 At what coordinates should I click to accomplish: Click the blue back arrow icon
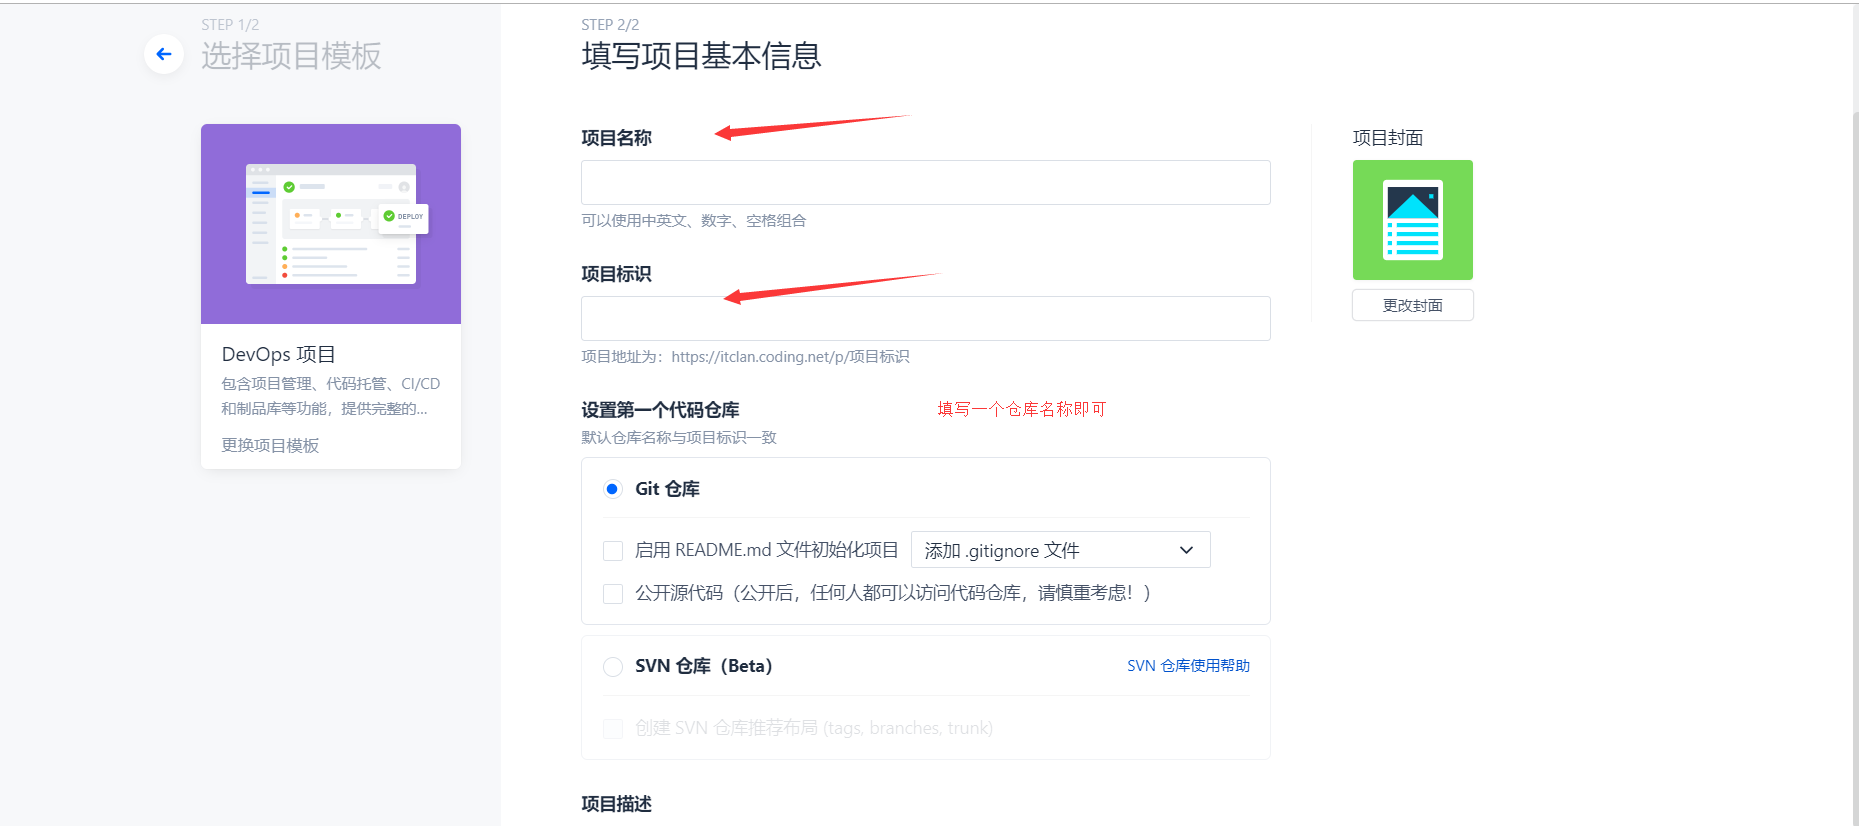pos(164,54)
